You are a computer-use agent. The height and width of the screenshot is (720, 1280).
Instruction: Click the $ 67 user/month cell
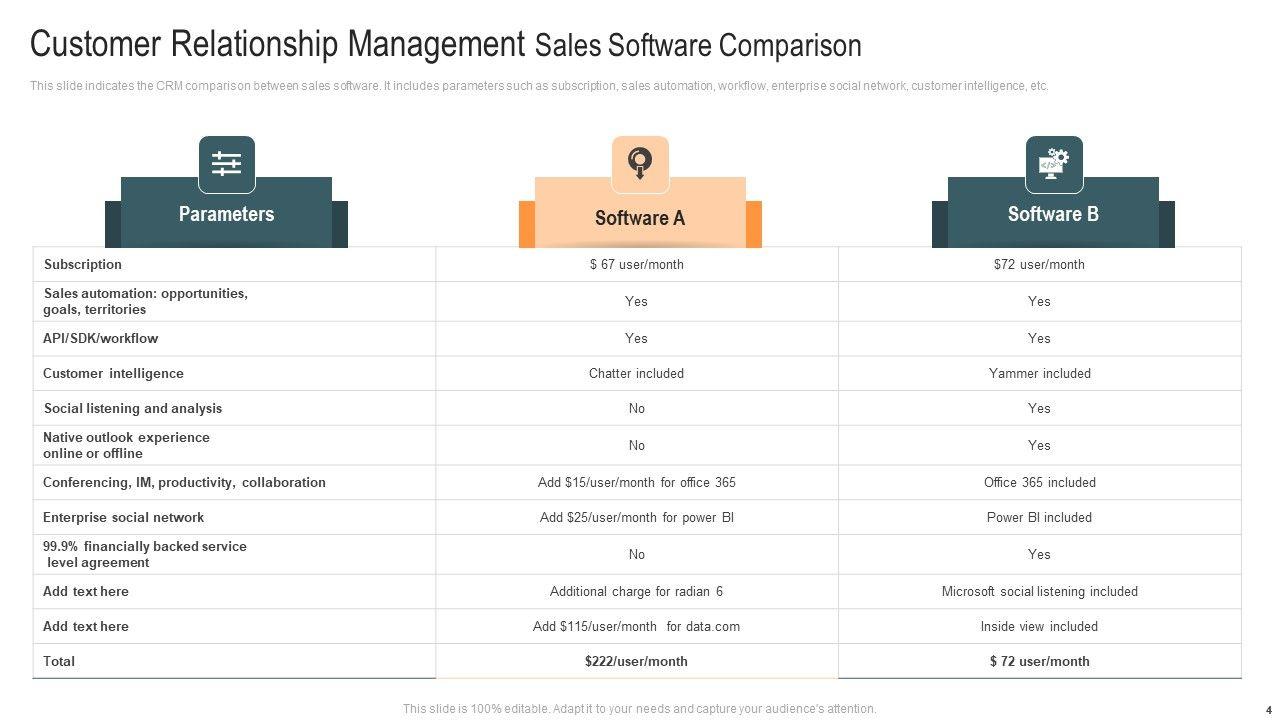point(637,264)
